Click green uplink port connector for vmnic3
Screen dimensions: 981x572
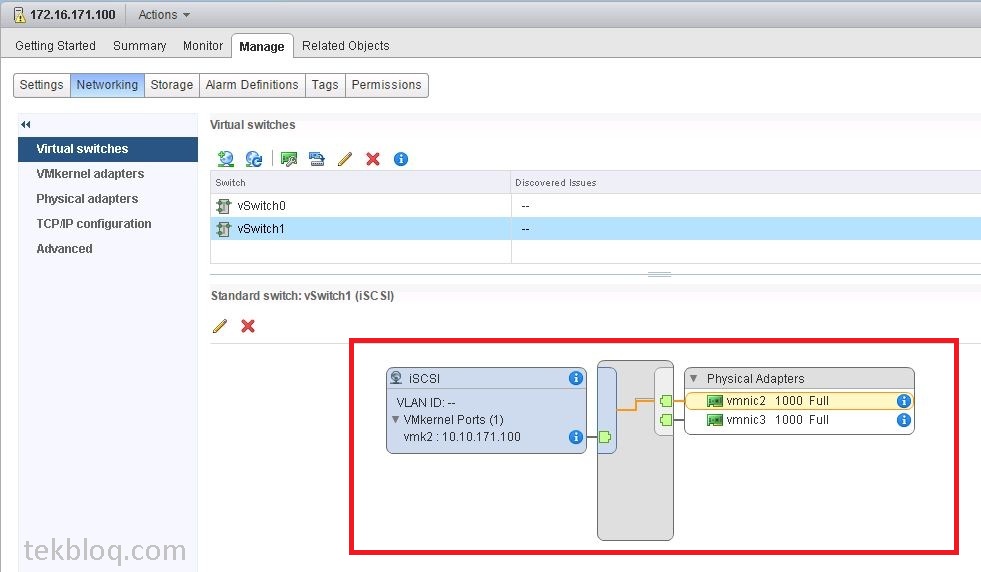pos(666,420)
